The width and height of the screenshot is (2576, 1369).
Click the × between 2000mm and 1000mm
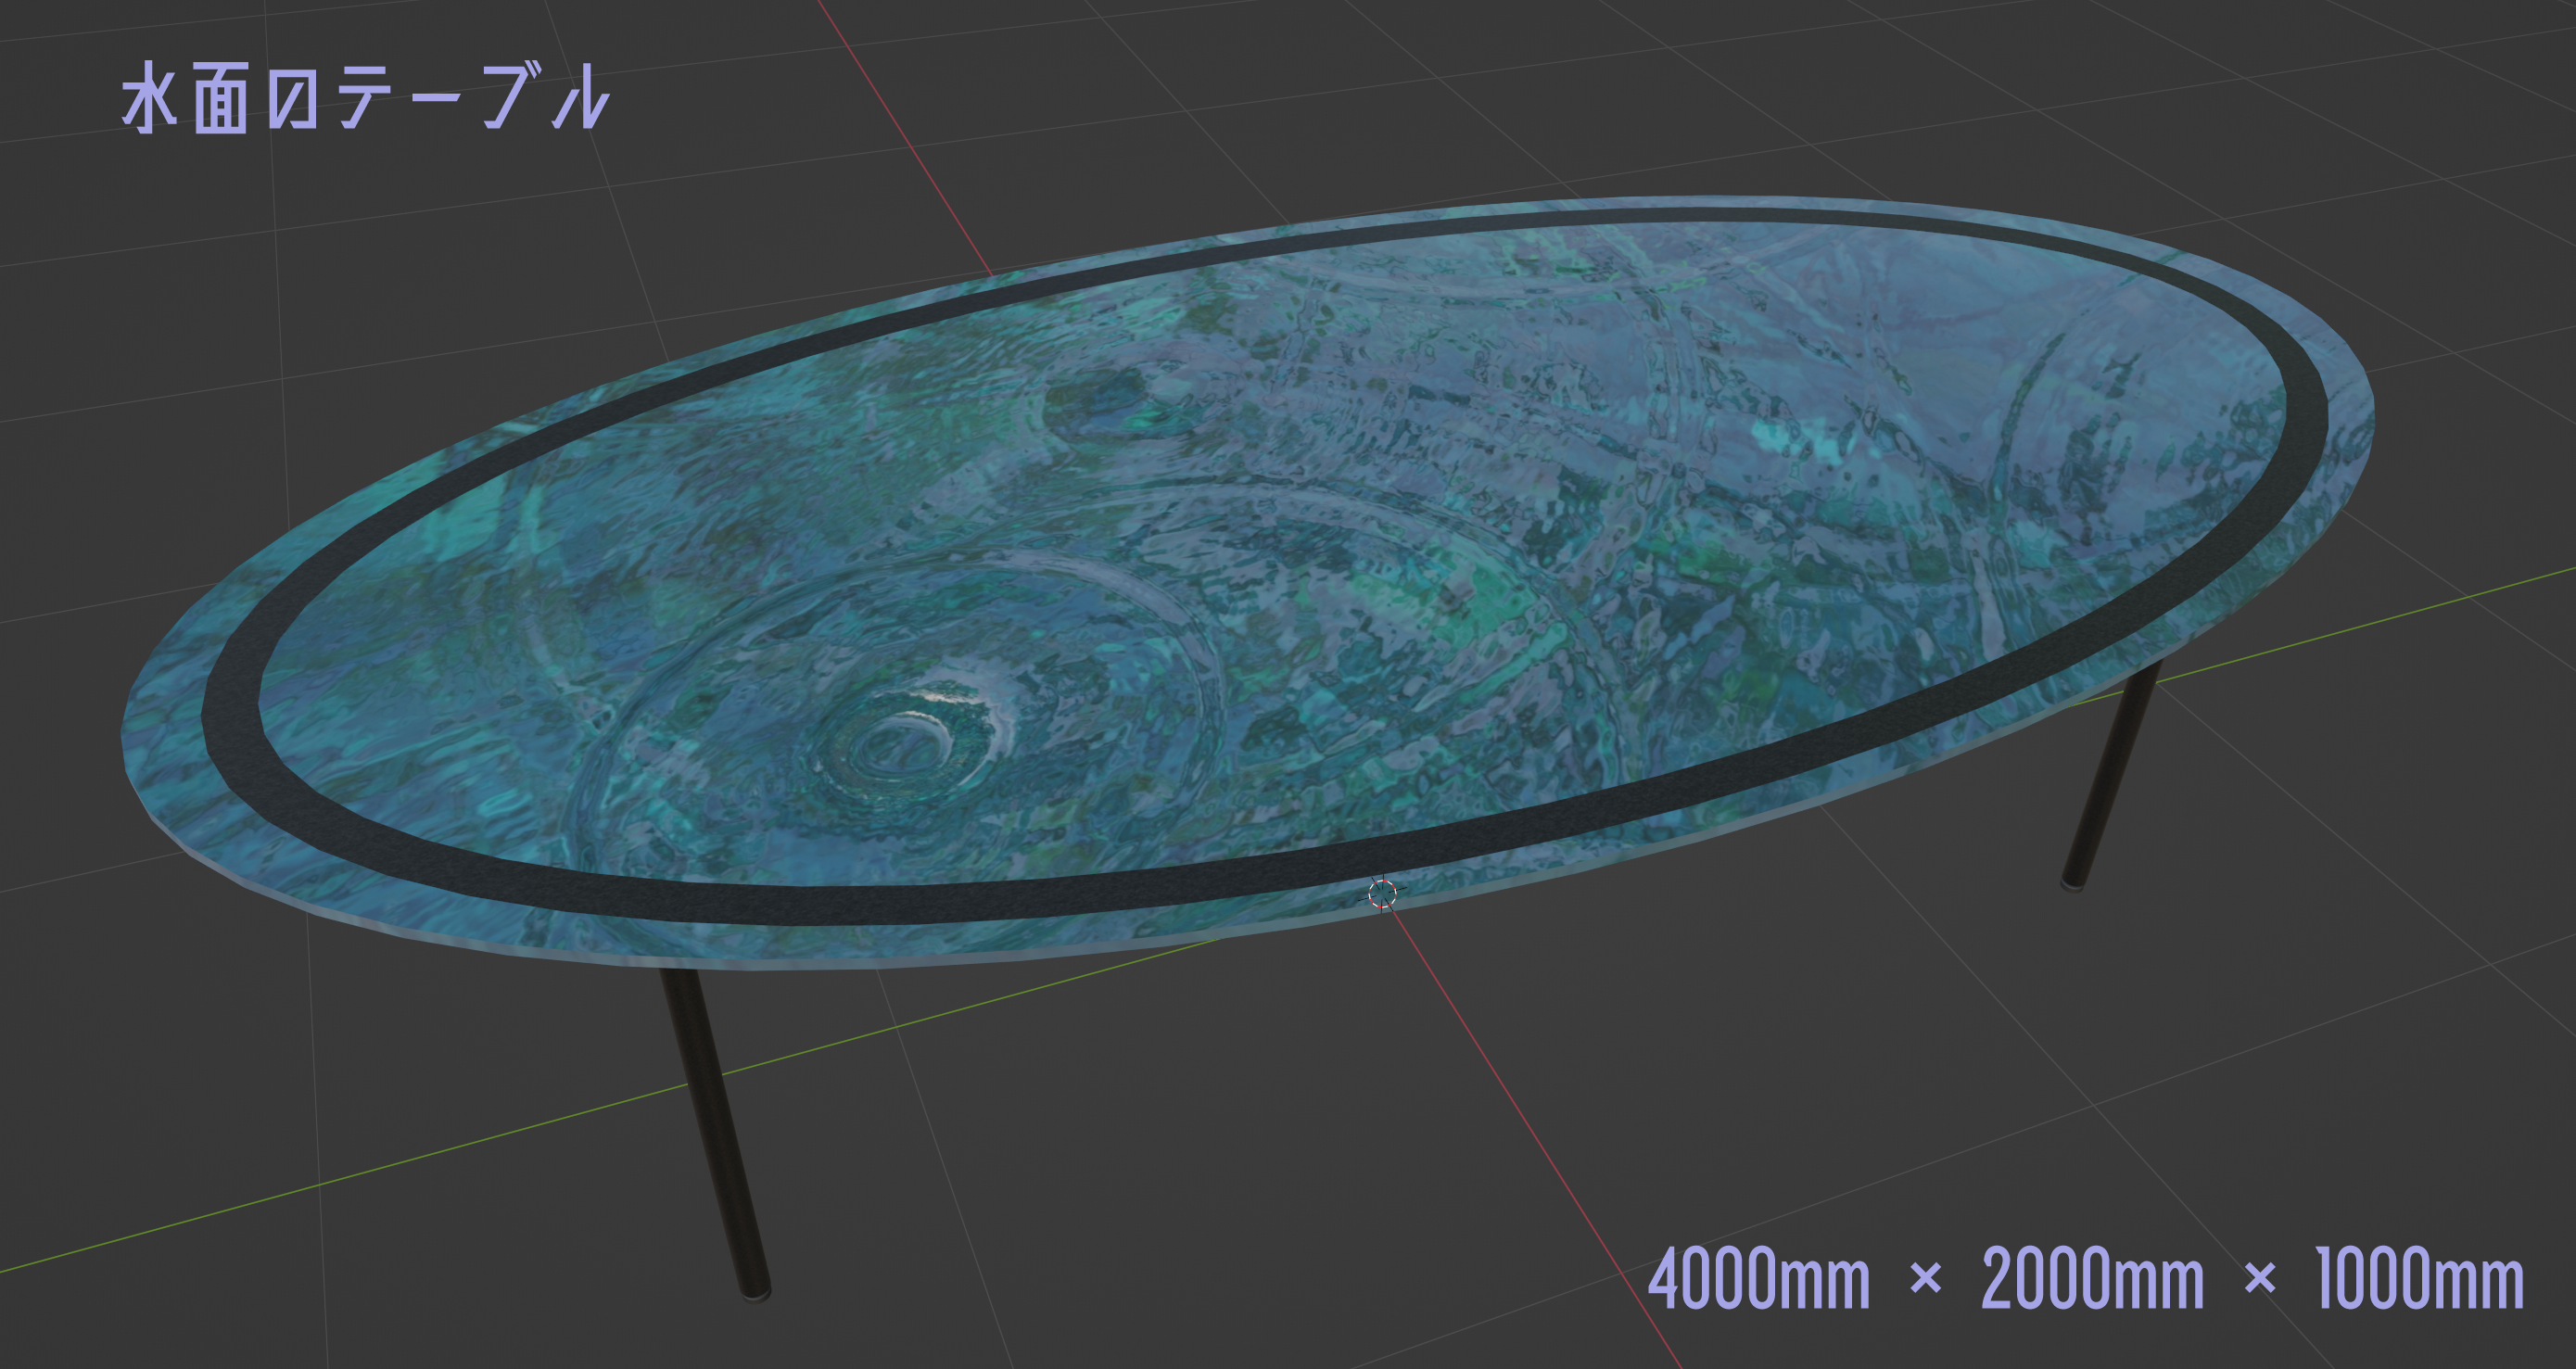click(x=2260, y=1280)
